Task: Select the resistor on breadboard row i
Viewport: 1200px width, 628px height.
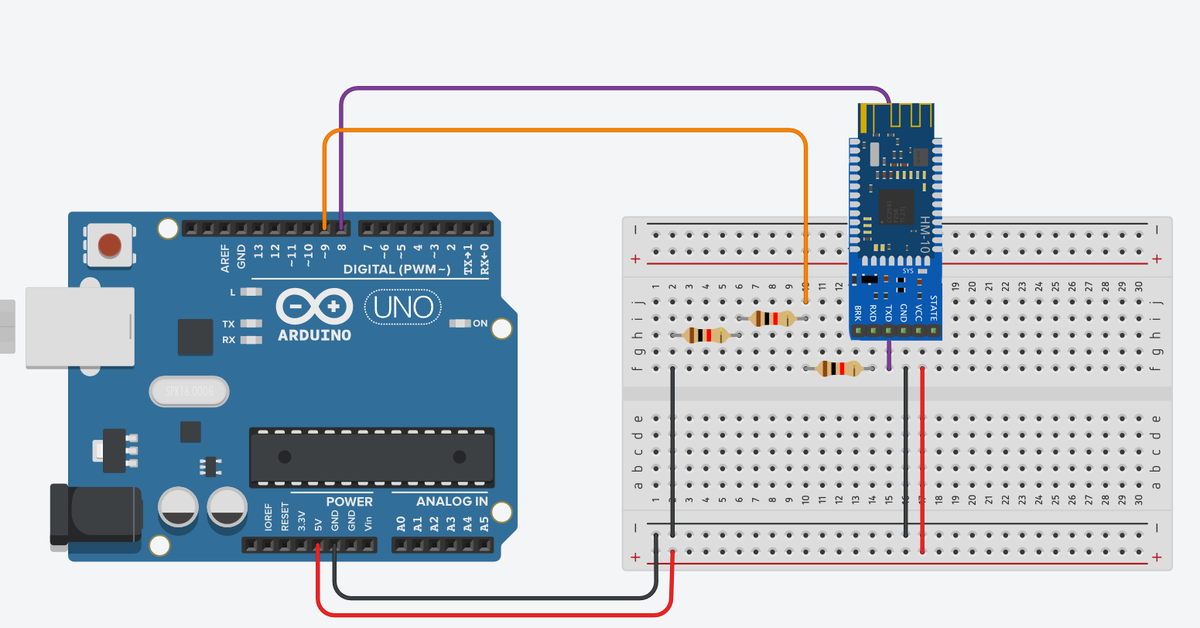Action: pyautogui.click(x=772, y=319)
